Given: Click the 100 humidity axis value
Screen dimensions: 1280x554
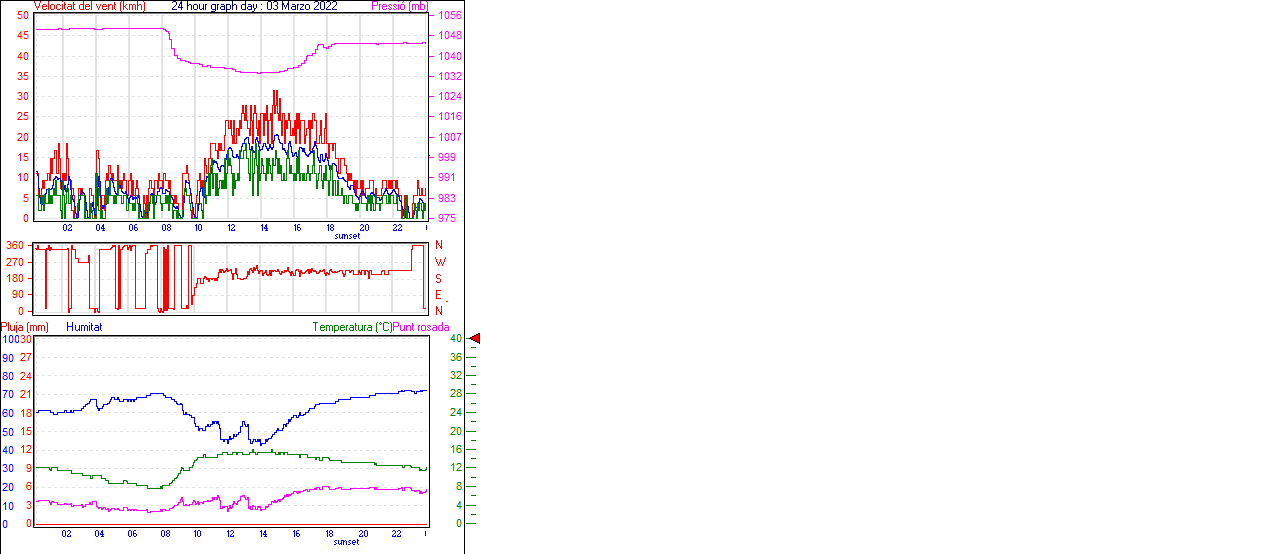Looking at the screenshot, I should [9, 339].
